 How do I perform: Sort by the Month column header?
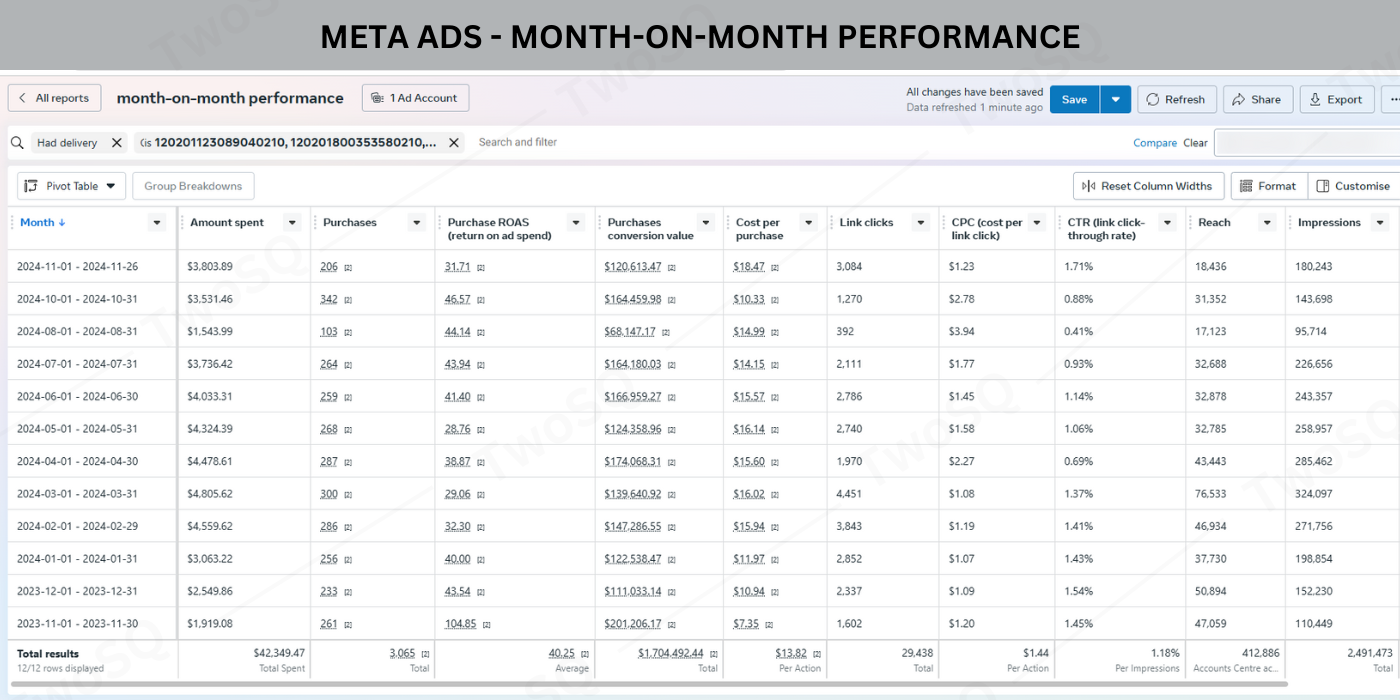pyautogui.click(x=42, y=222)
